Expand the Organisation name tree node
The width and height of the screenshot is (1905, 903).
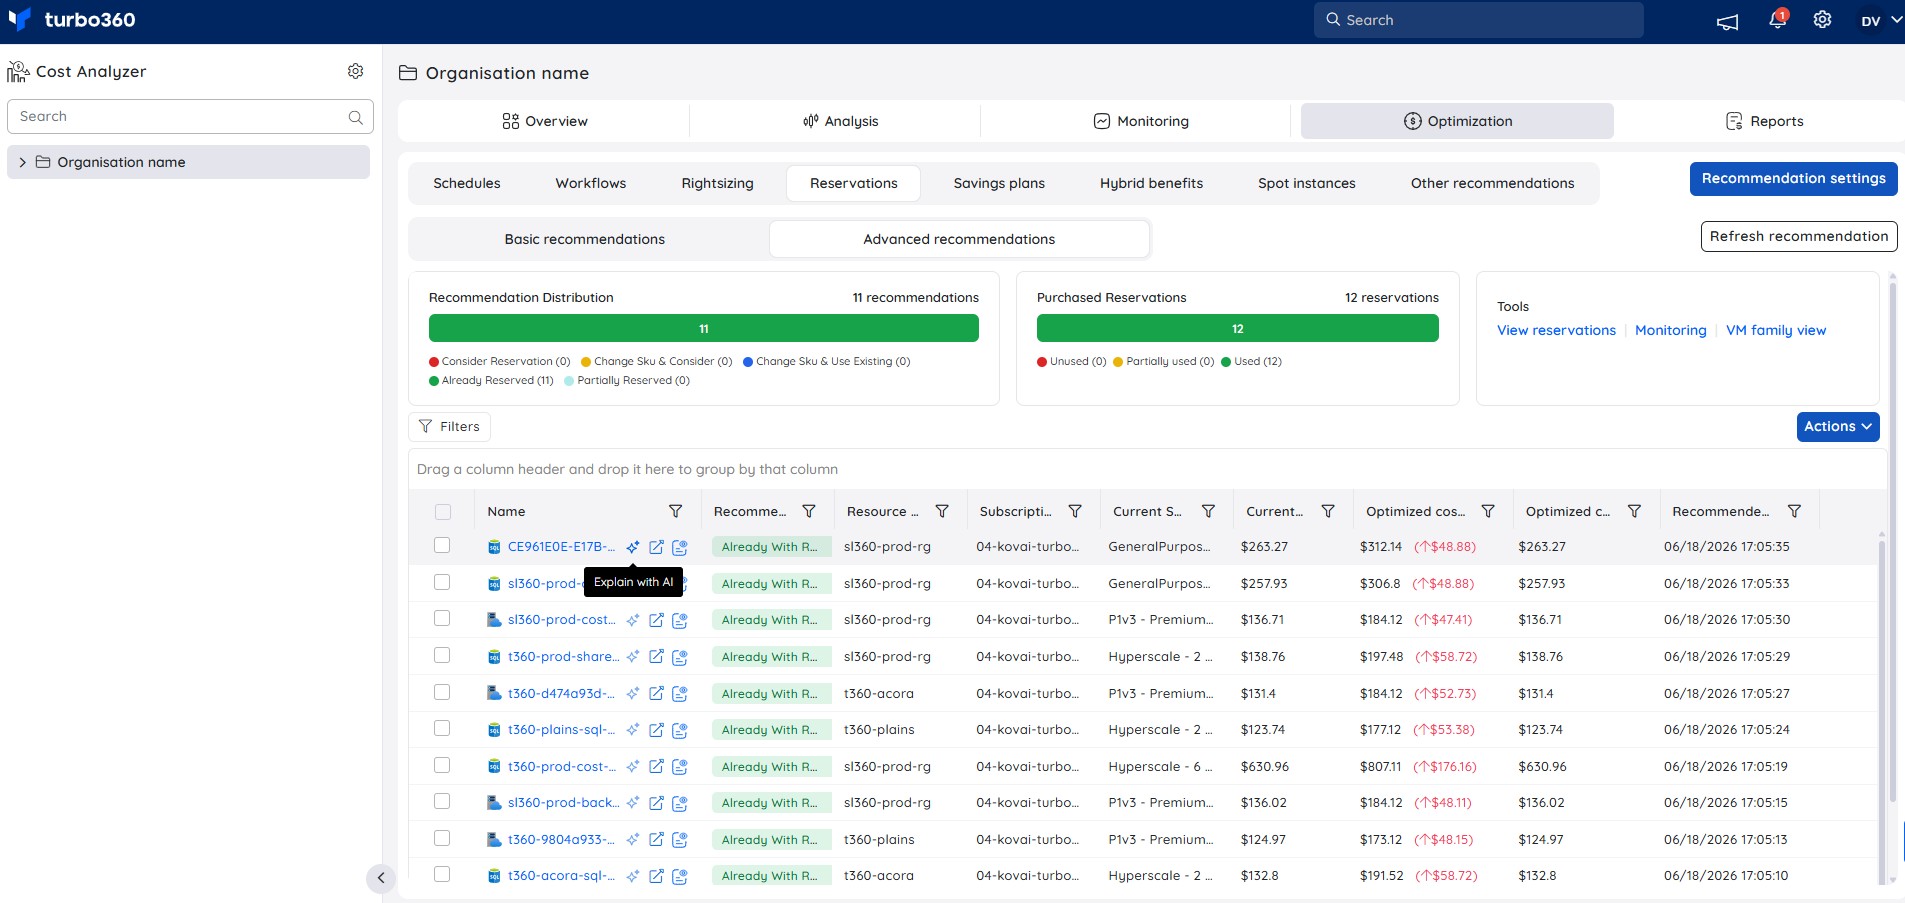point(22,162)
